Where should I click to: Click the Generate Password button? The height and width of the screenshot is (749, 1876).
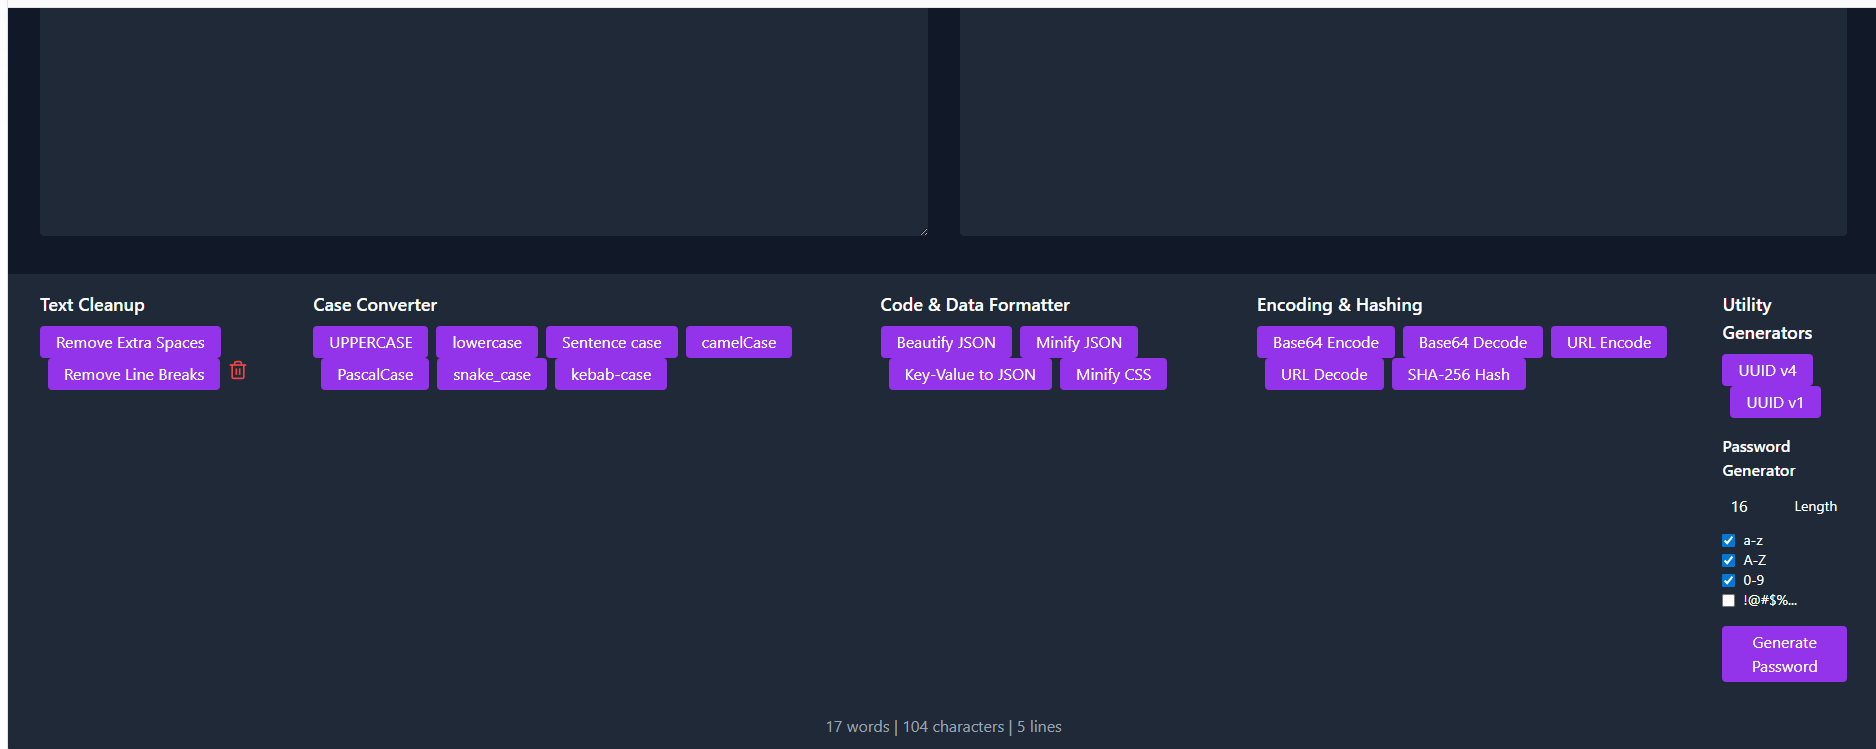click(x=1784, y=654)
